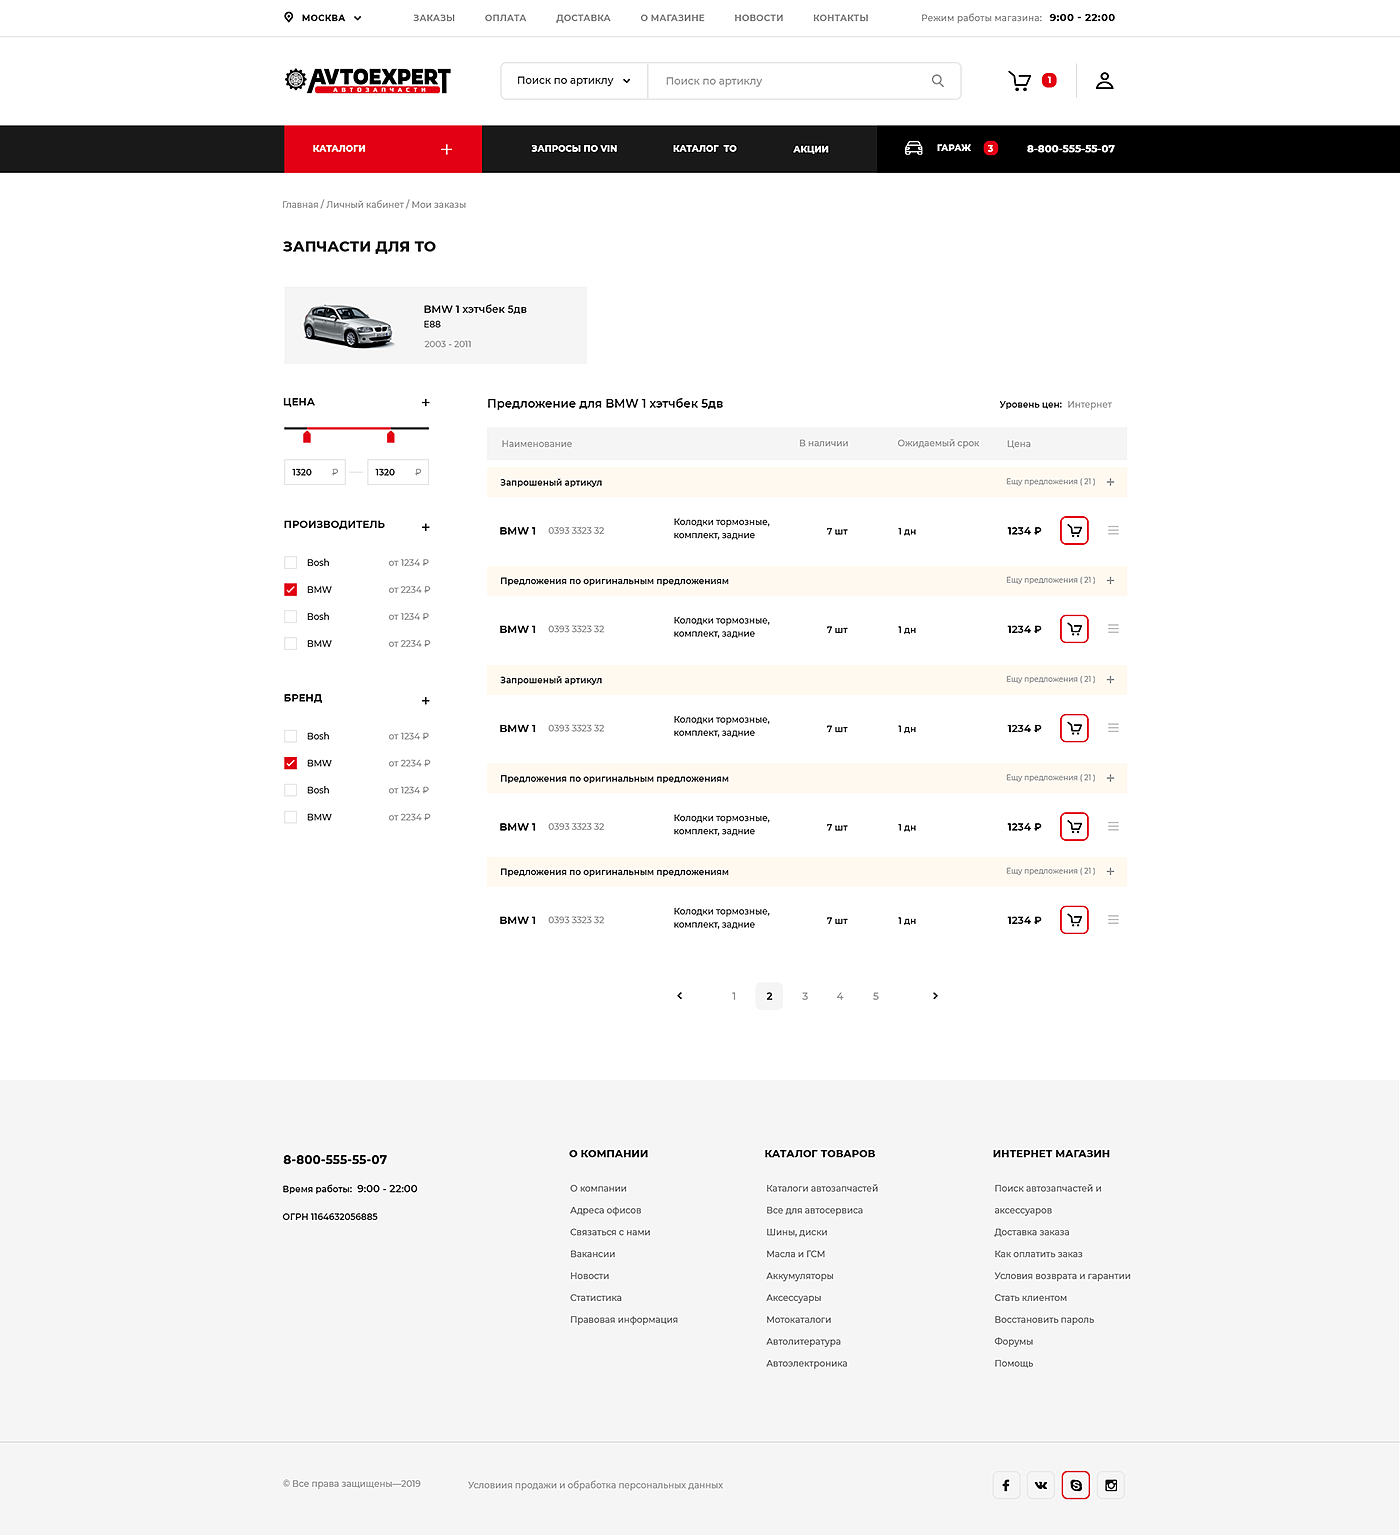Open the Акции tab
Viewport: 1400px width, 1535px height.
click(811, 149)
